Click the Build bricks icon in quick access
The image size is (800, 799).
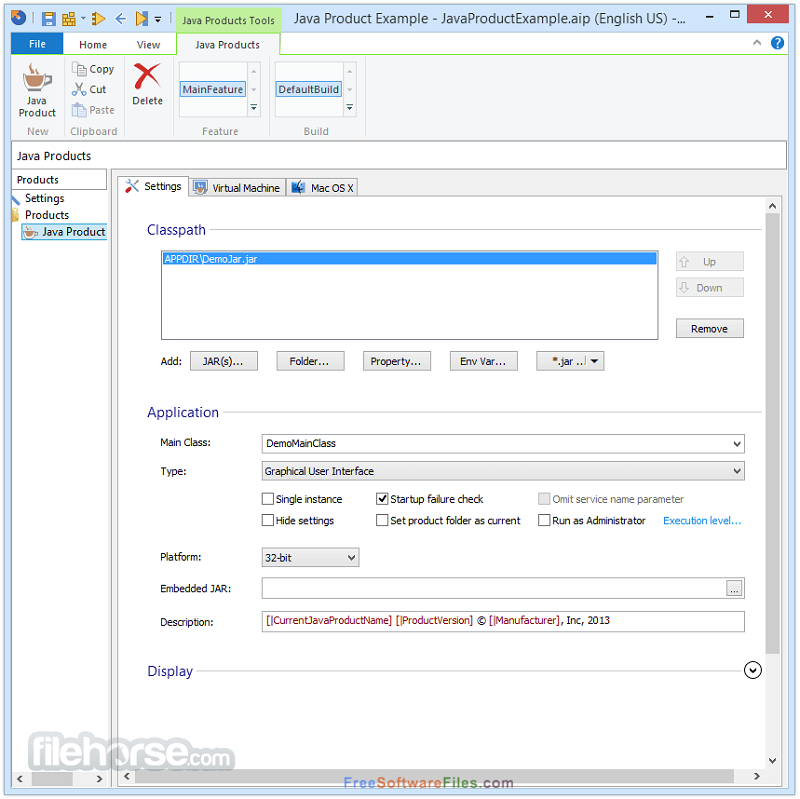coord(69,19)
